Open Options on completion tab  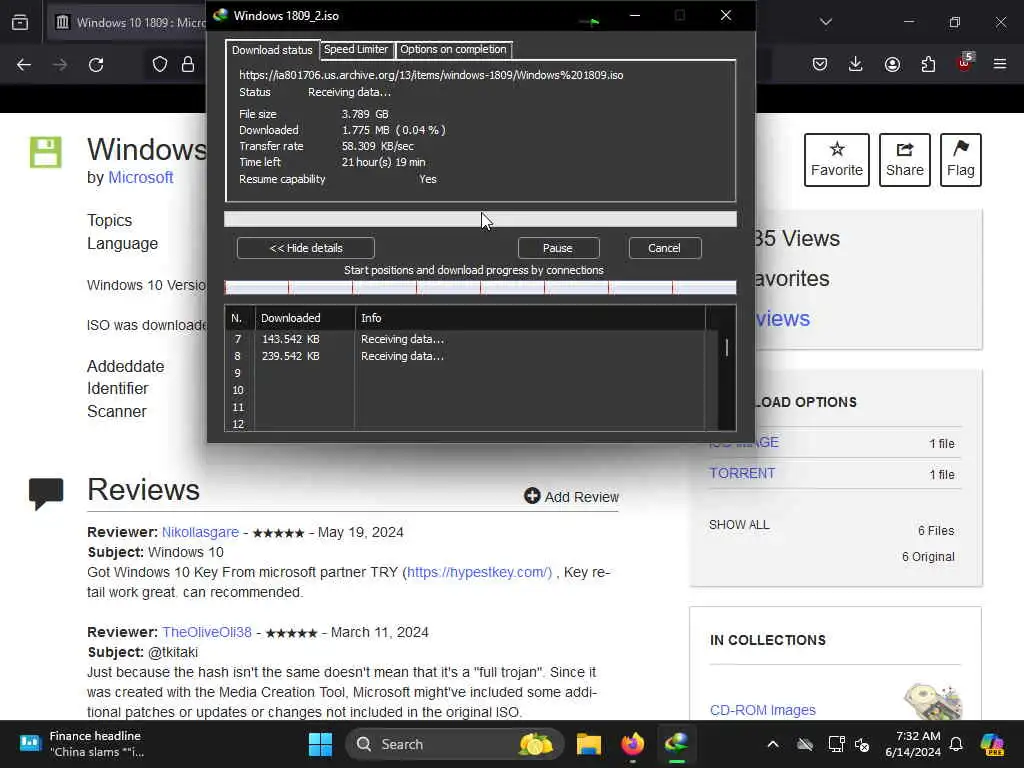tap(453, 49)
